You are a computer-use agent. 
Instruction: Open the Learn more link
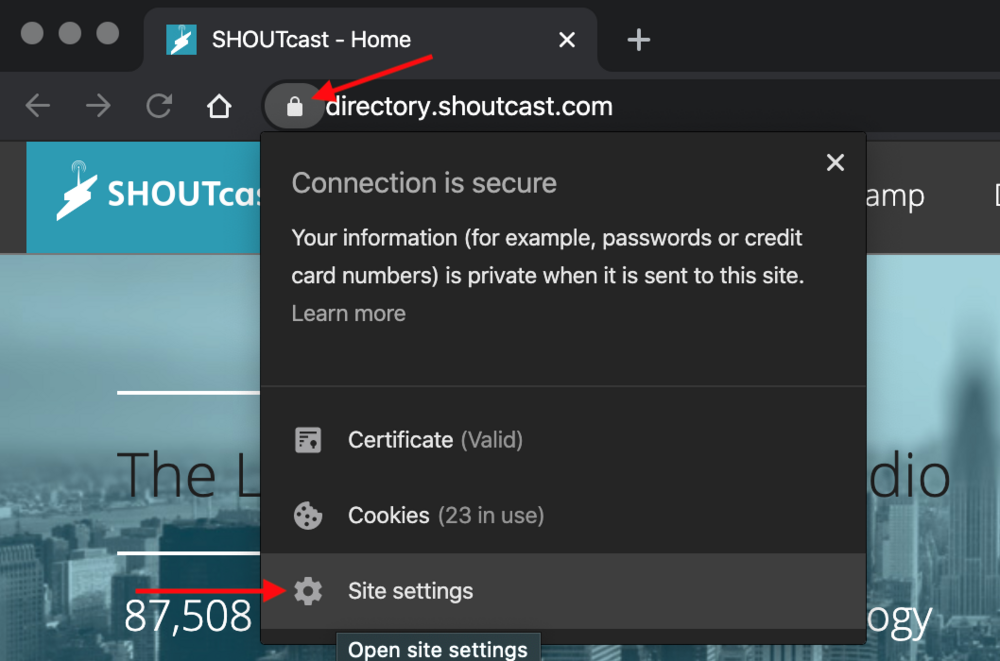[x=348, y=314]
